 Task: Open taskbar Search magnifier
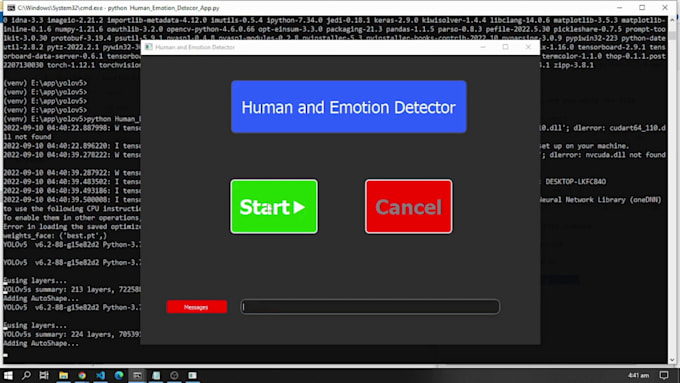point(26,375)
